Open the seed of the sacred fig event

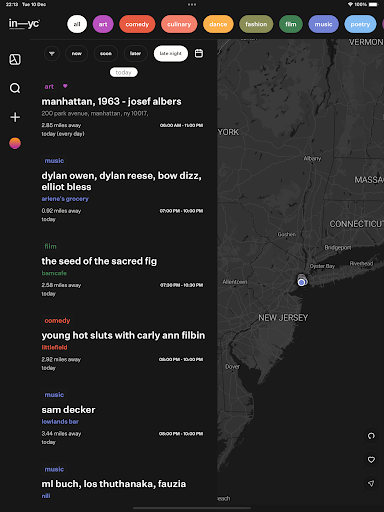99,261
